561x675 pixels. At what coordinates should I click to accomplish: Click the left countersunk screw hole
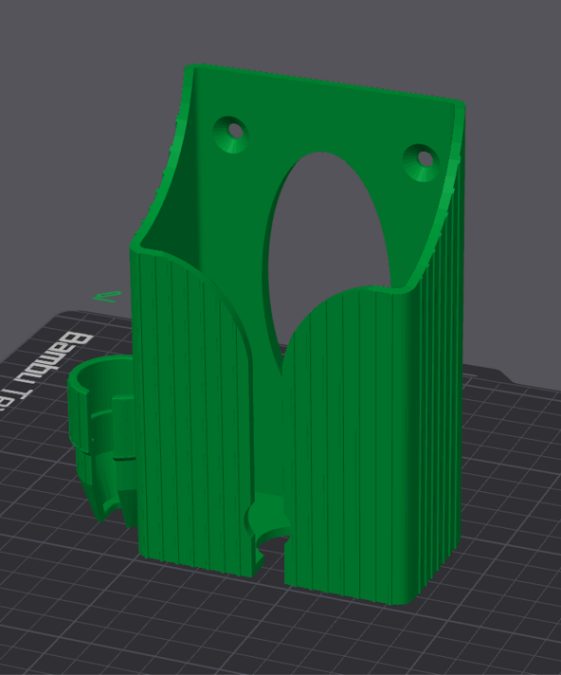[231, 134]
